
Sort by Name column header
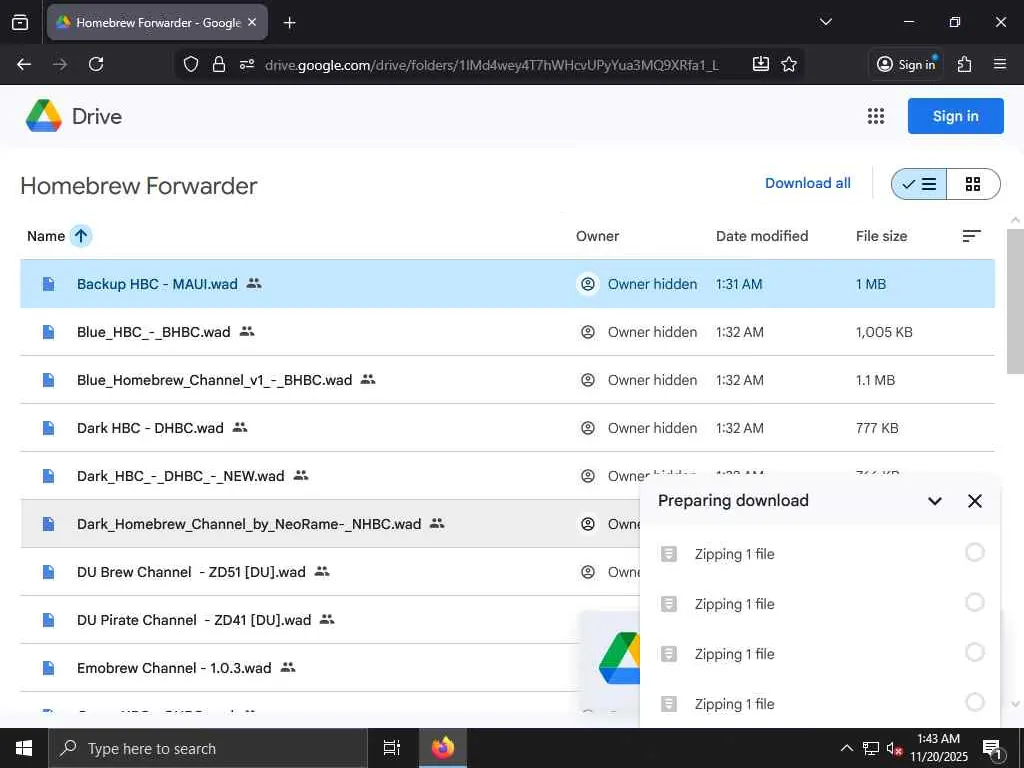coord(46,236)
